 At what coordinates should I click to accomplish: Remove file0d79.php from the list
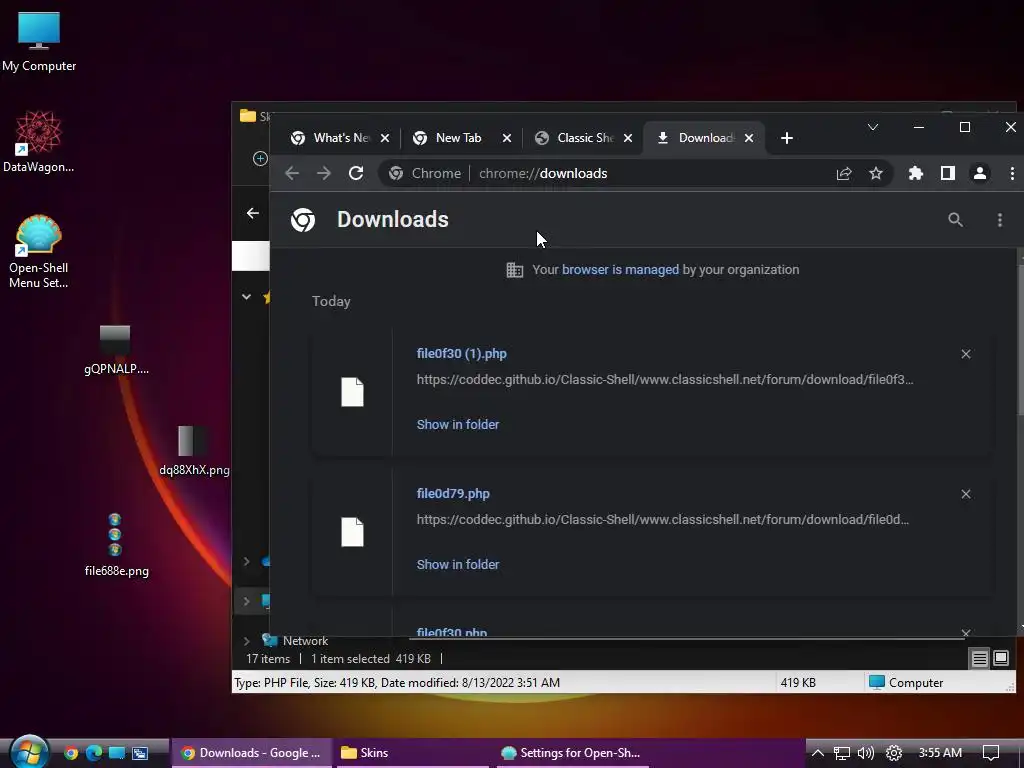(x=966, y=494)
